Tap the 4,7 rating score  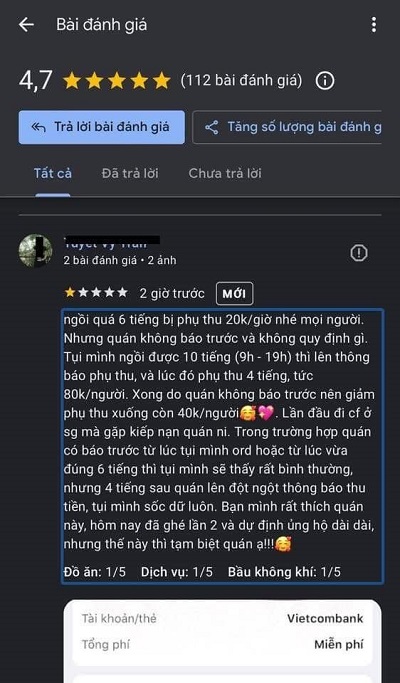(36, 81)
